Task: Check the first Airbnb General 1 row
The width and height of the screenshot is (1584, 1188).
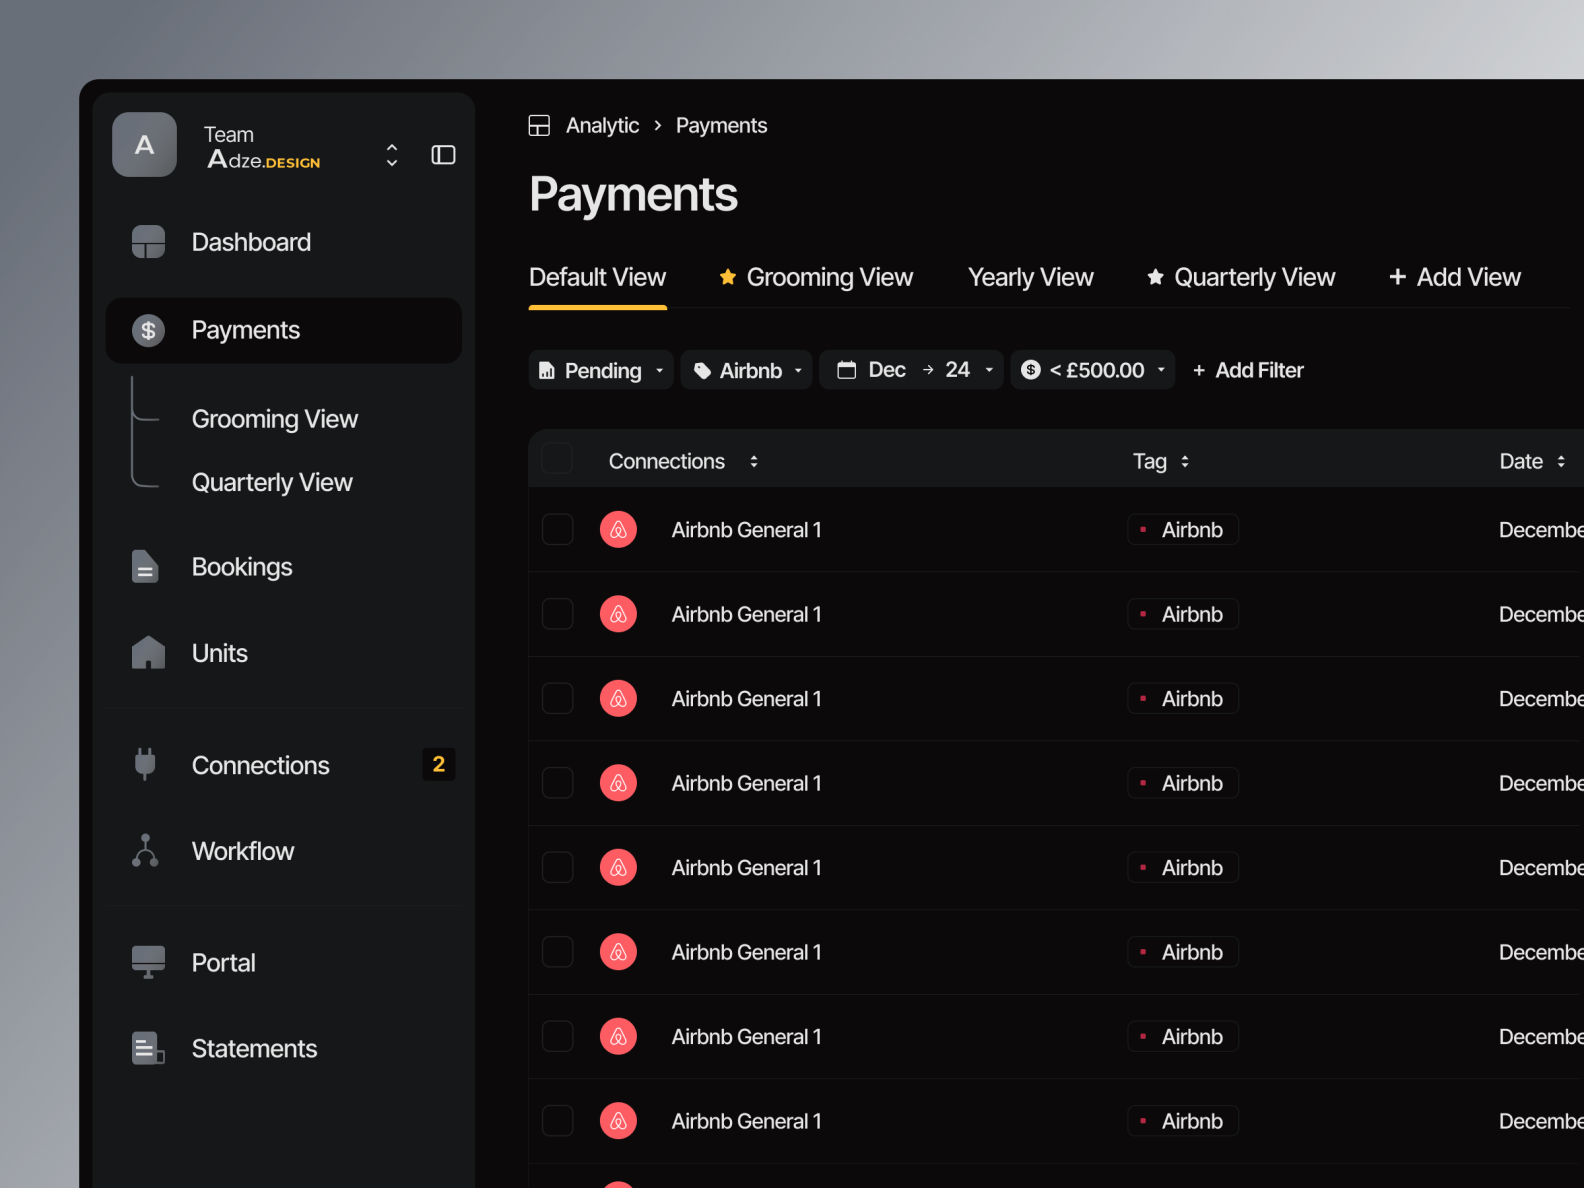Action: point(557,530)
